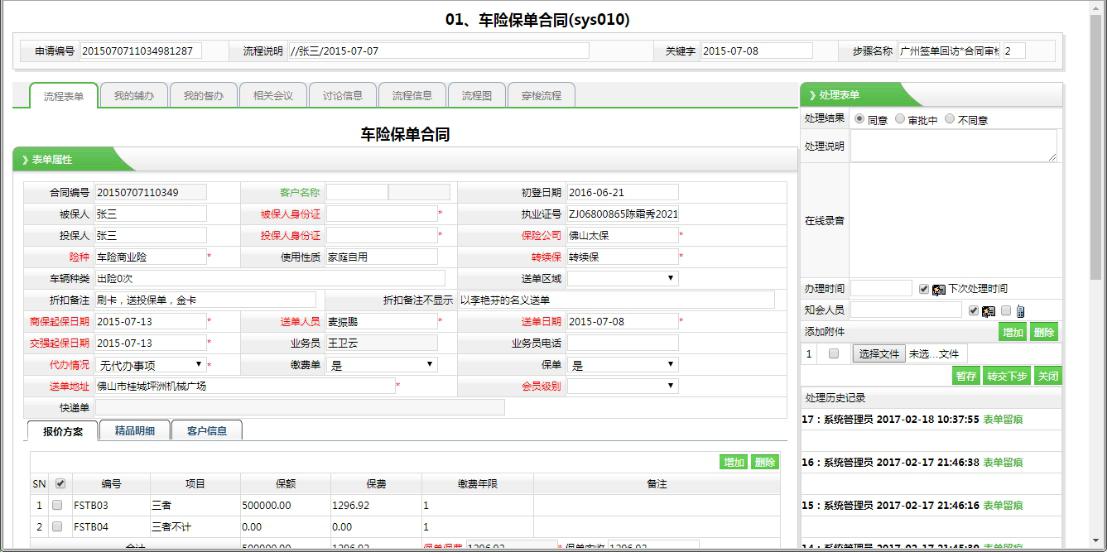Tick the attachment row 1 checkbox
This screenshot has height=553, width=1107.
coord(834,354)
